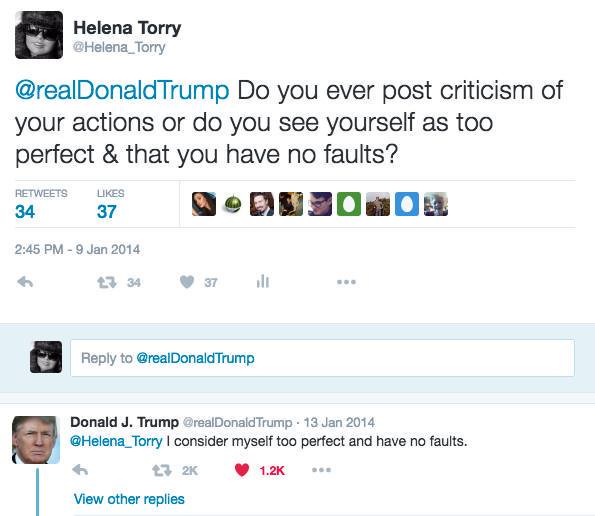Click the green egg avatar among likers
The width and height of the screenshot is (600, 516).
[x=348, y=204]
